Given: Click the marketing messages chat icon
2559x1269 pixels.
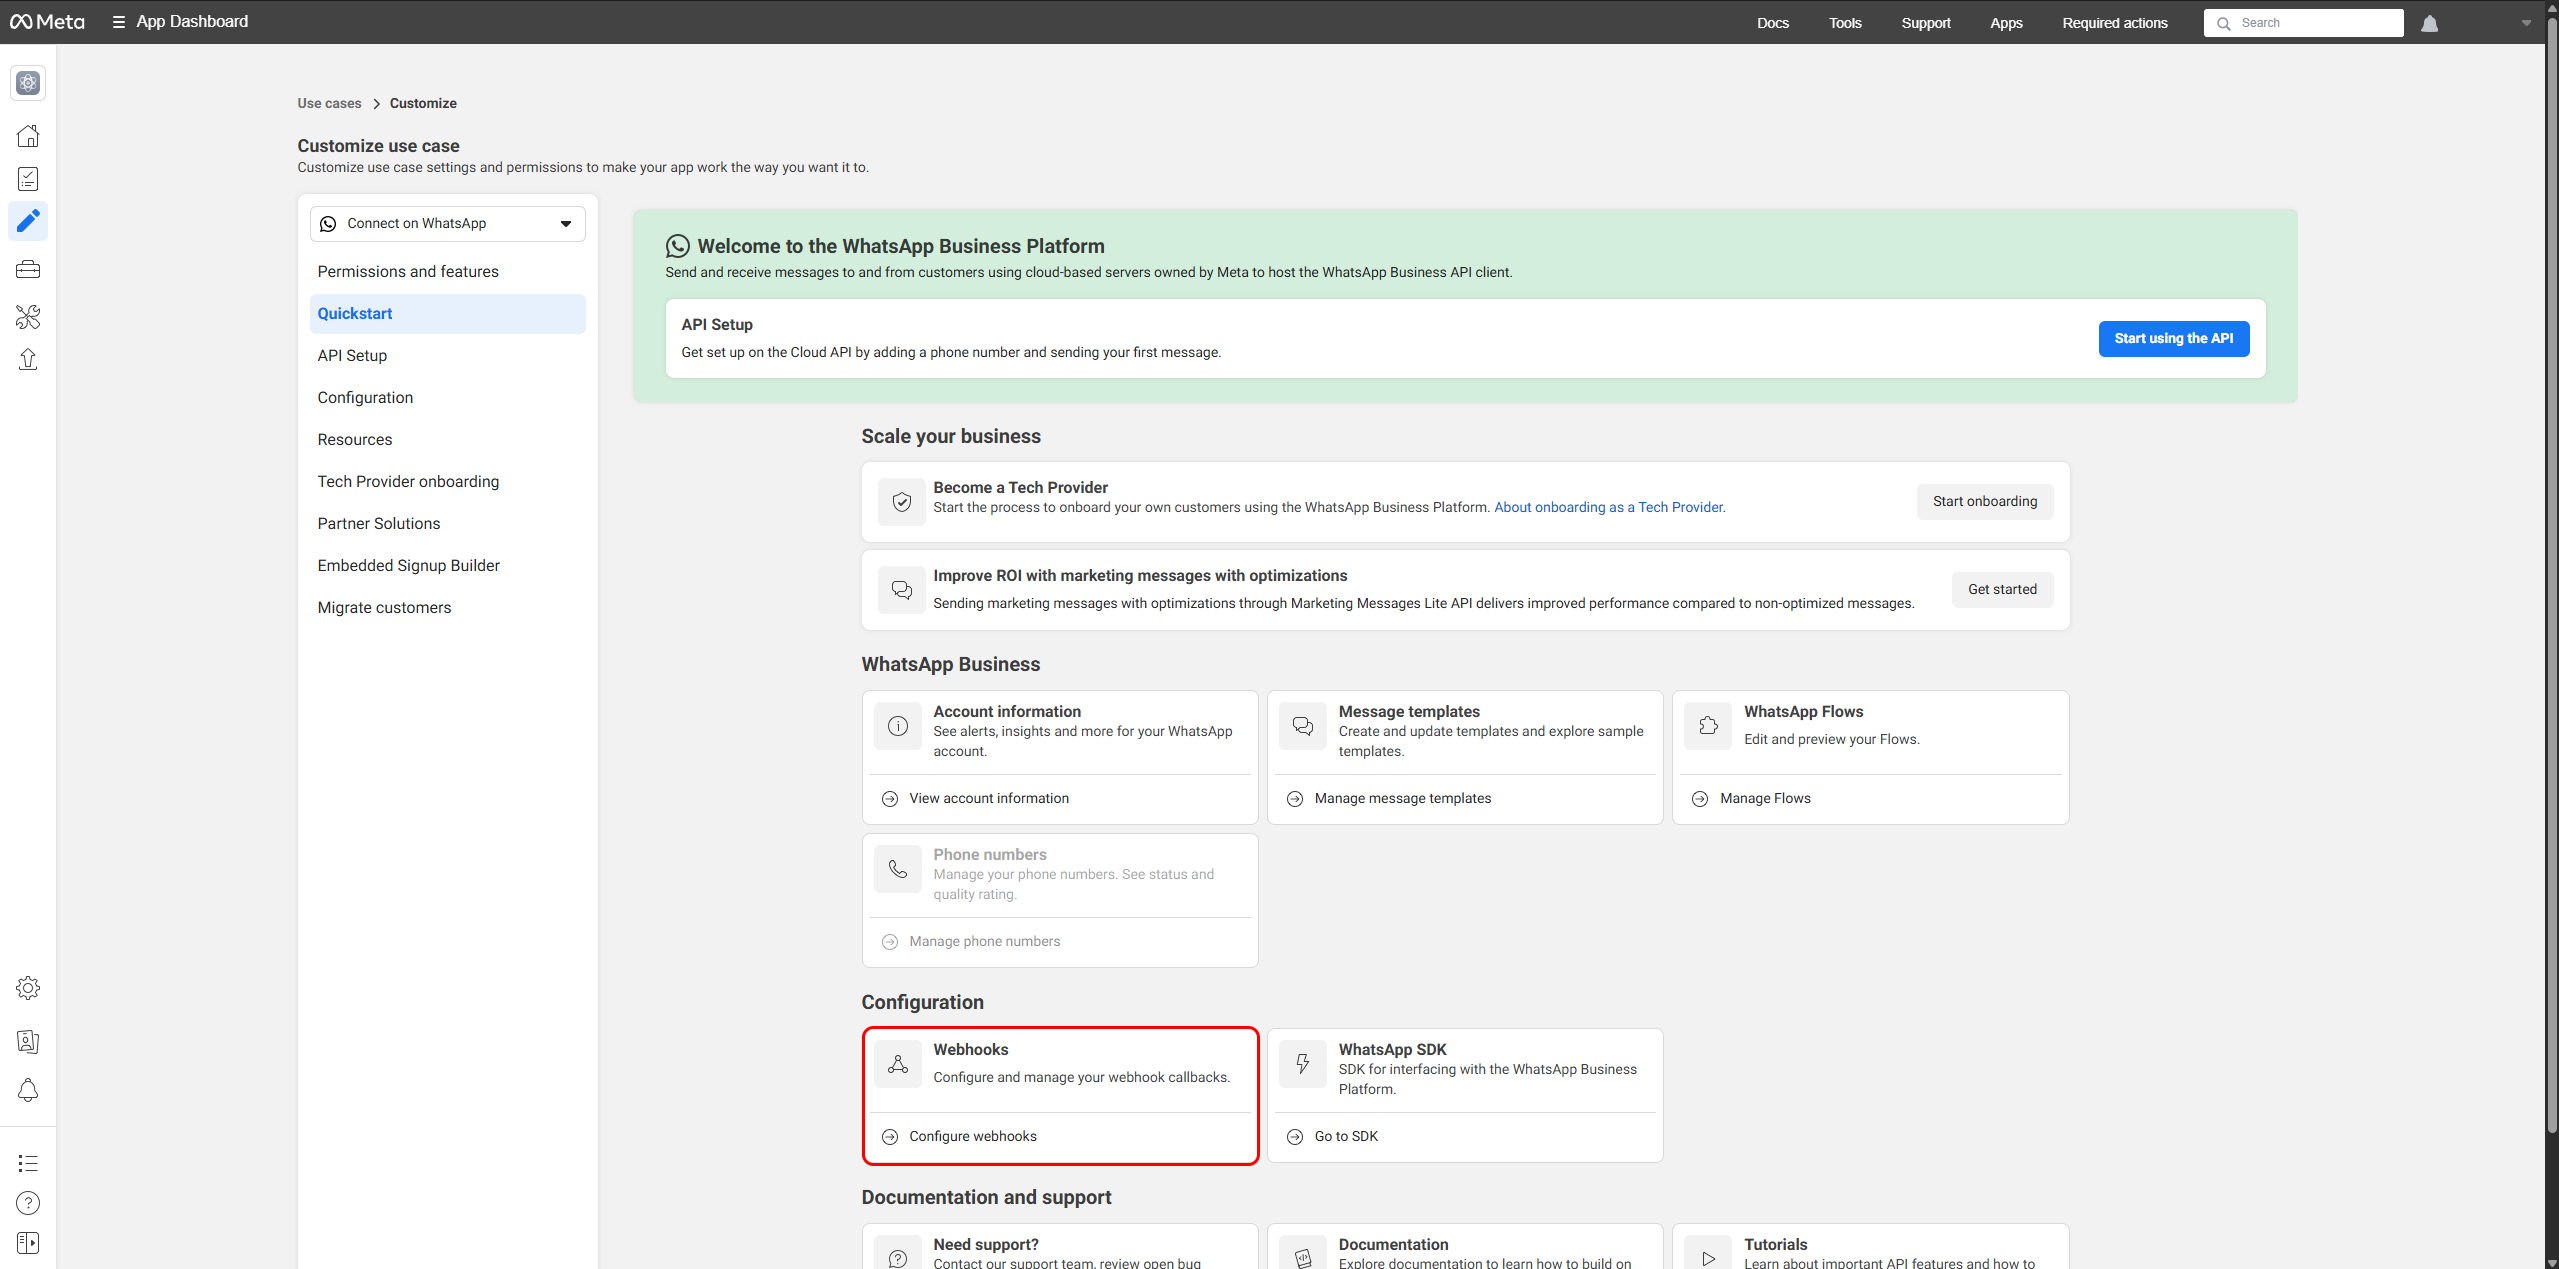Looking at the screenshot, I should [x=901, y=590].
